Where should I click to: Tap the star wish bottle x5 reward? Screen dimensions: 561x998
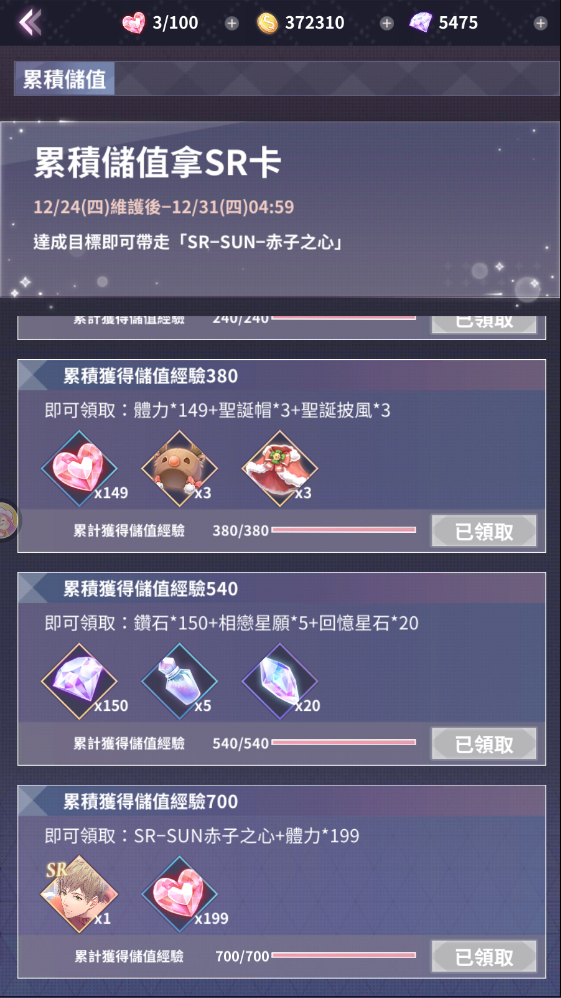coord(180,681)
